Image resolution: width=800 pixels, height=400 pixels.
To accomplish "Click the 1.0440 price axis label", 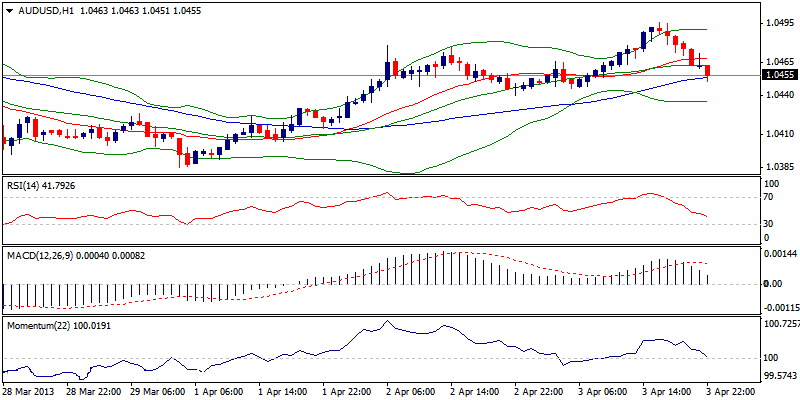I will point(778,95).
